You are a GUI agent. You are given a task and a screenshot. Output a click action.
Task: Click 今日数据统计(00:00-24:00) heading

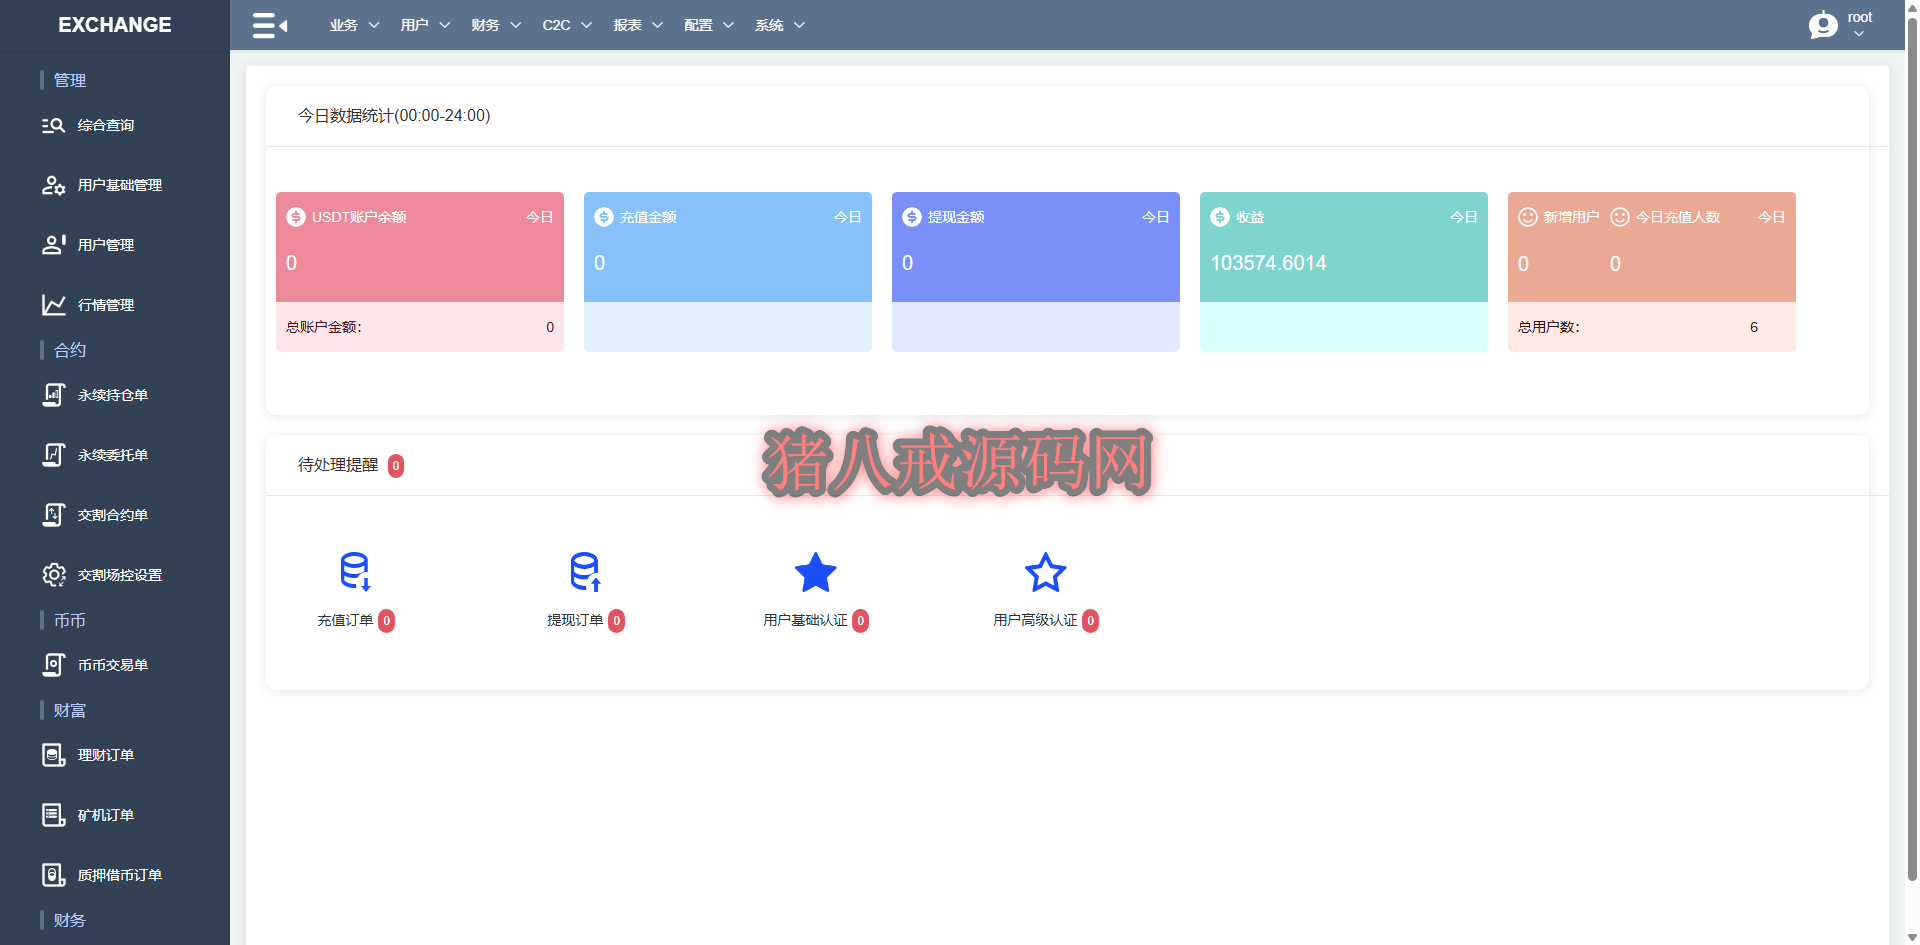[394, 116]
